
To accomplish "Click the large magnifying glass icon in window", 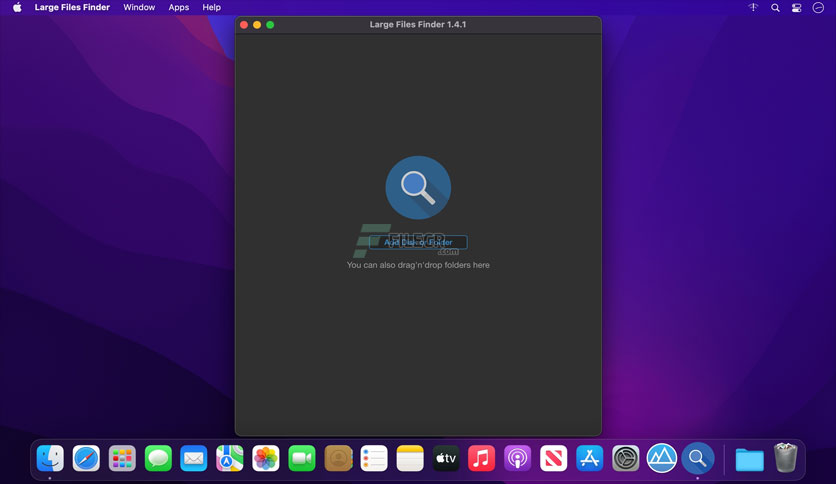I will 418,188.
